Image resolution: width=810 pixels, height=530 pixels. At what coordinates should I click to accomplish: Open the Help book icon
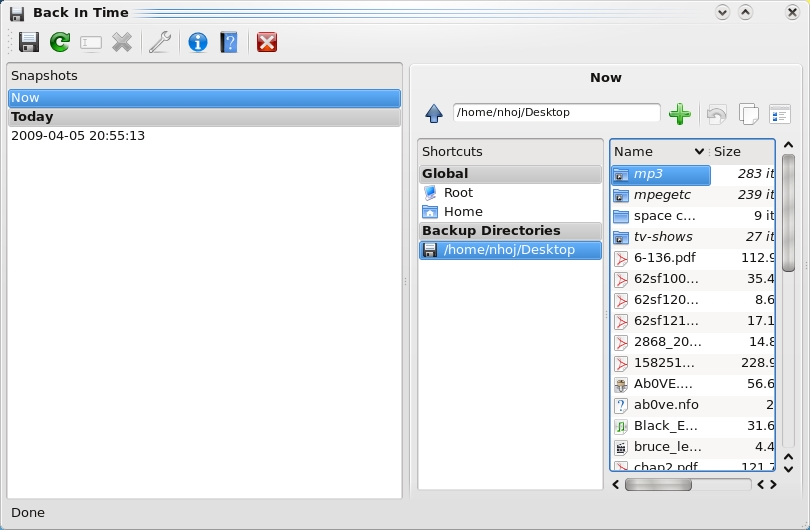point(230,42)
